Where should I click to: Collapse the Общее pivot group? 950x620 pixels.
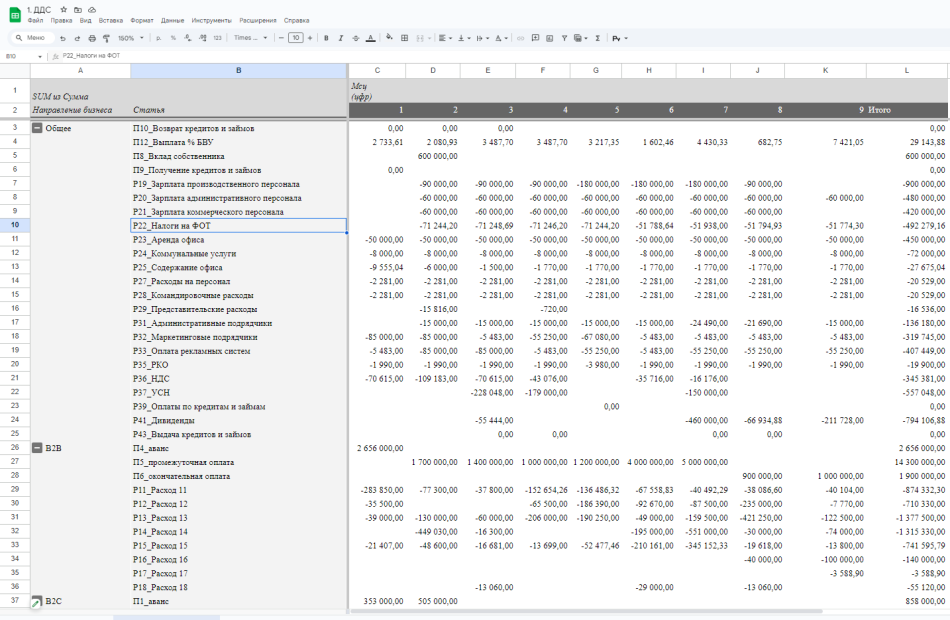pos(37,128)
